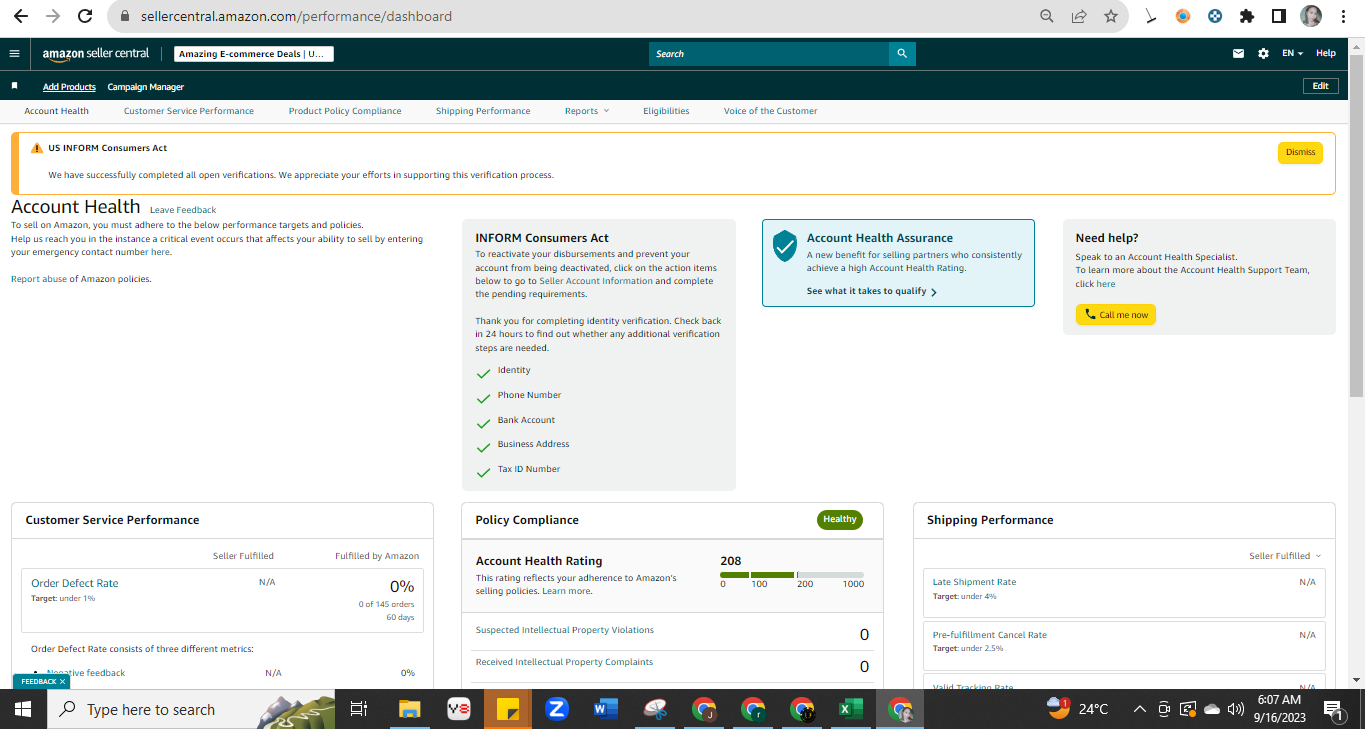Open Excel from the taskbar
Image resolution: width=1365 pixels, height=729 pixels.
[x=851, y=709]
